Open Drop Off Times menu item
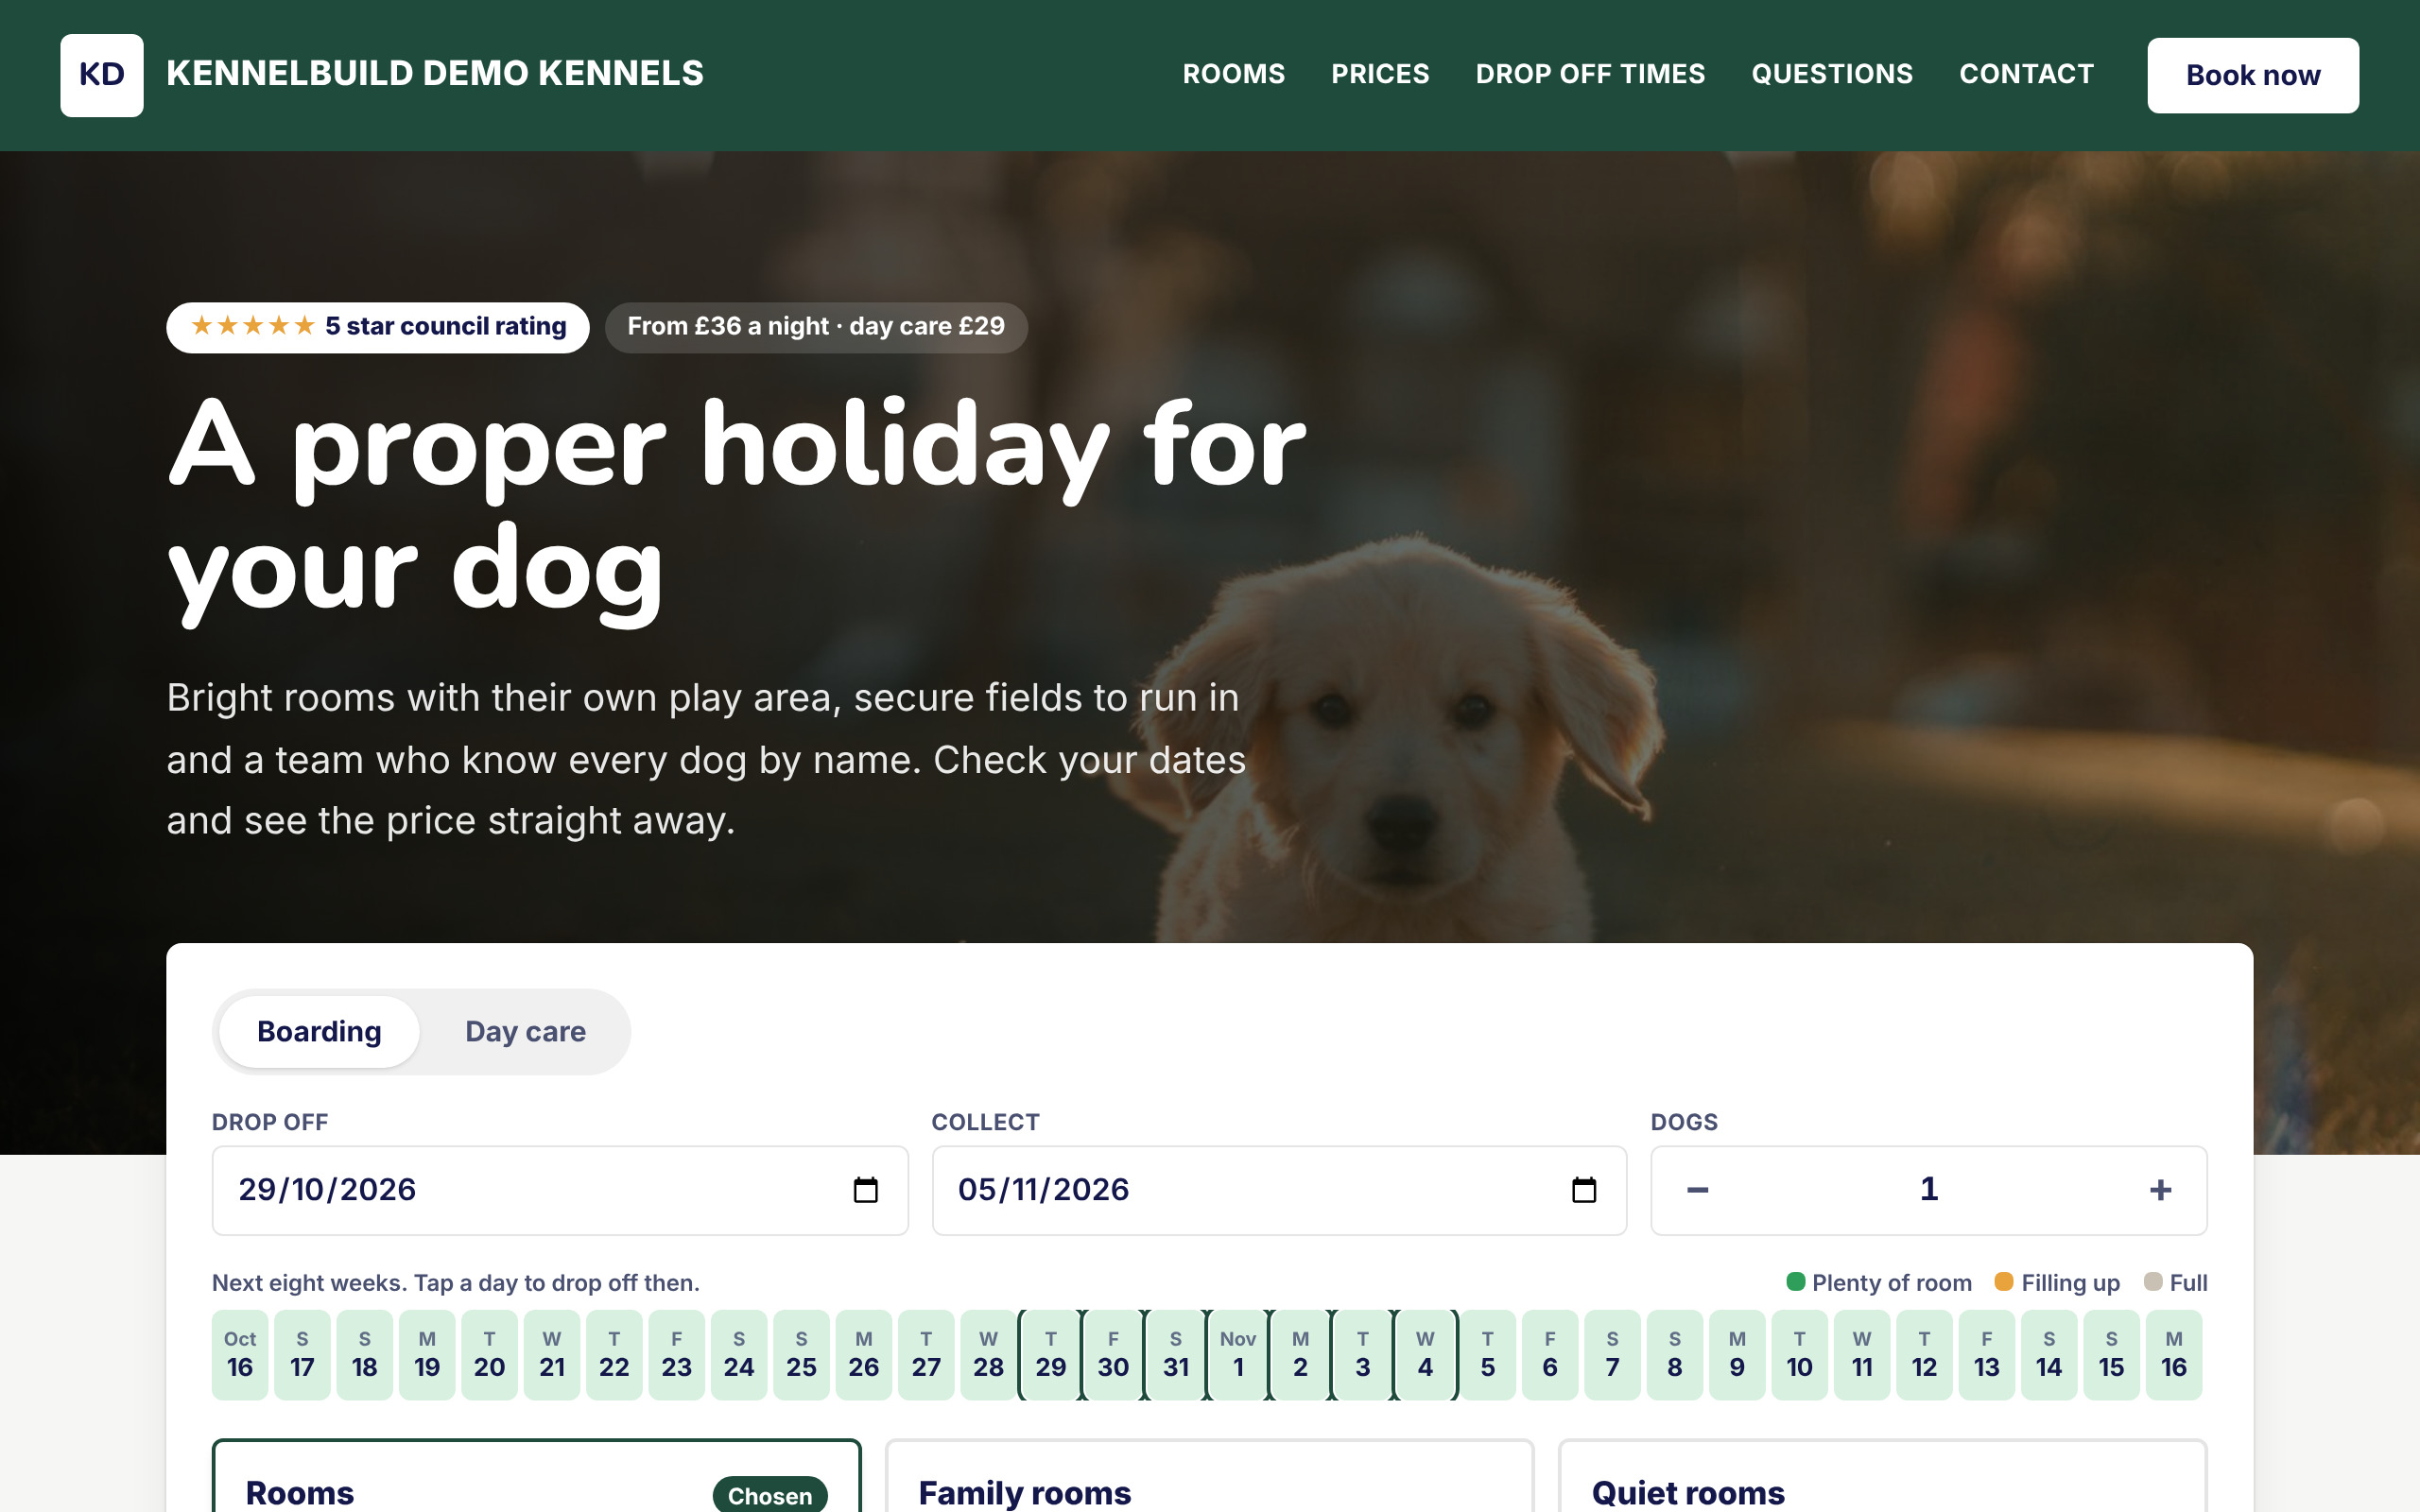Screen dimensions: 2420x1512 click(x=1590, y=74)
